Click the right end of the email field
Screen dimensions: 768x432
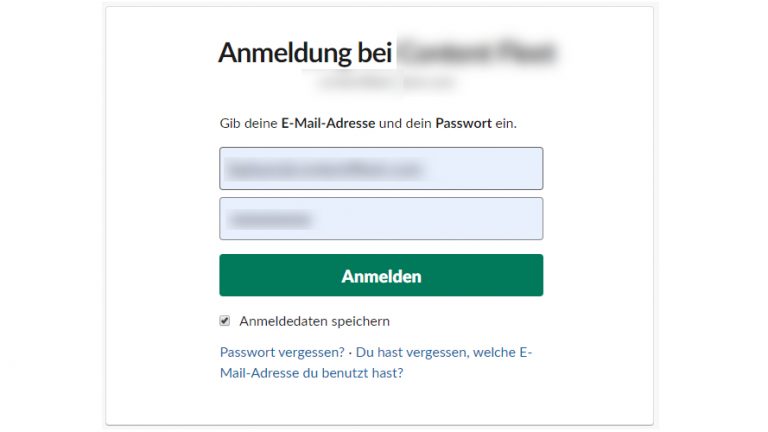click(x=528, y=169)
